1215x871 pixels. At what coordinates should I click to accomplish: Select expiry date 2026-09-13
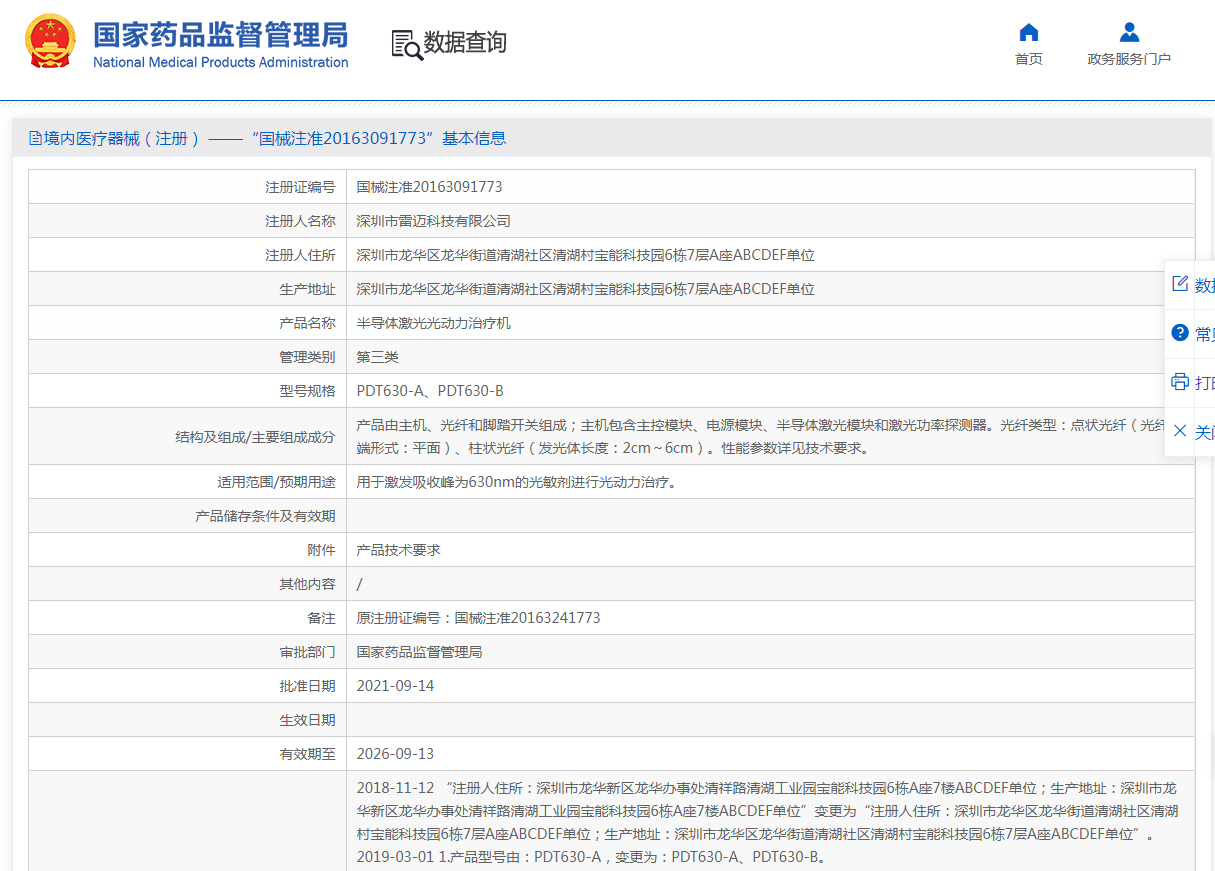[396, 754]
